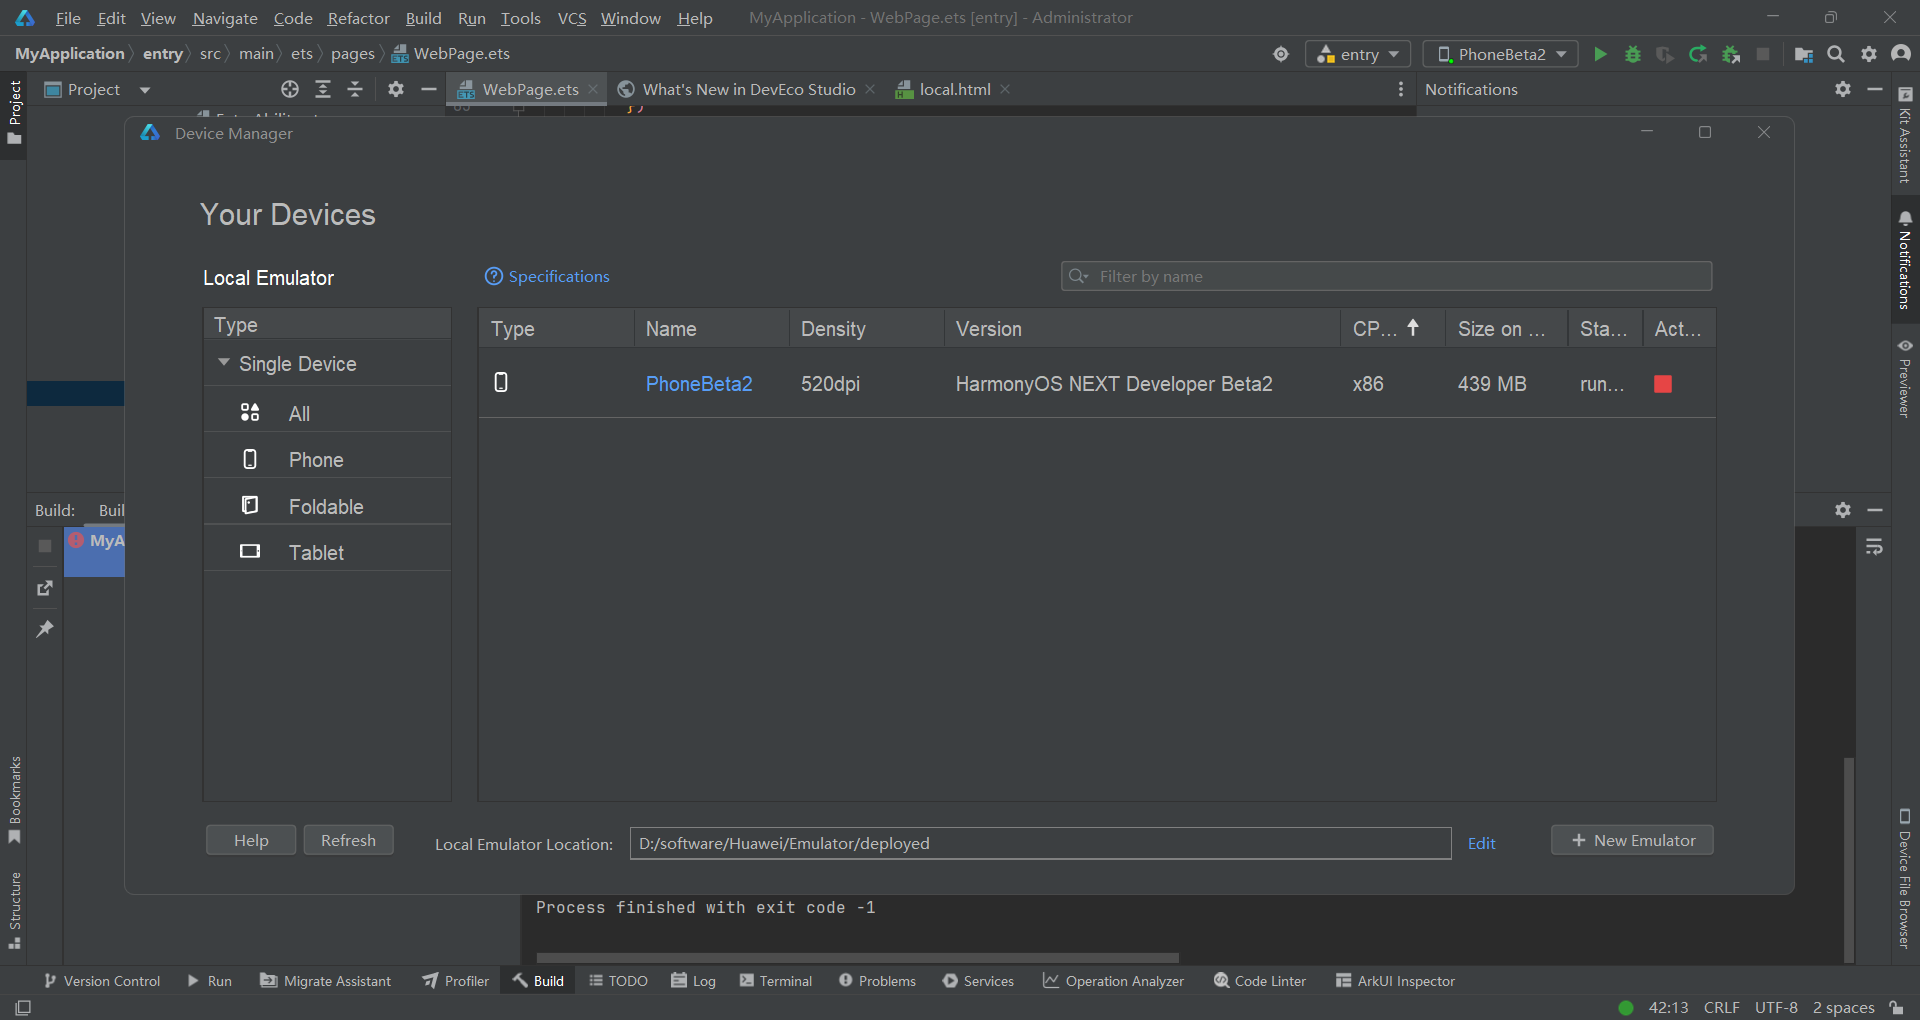Switch to the local.html editor tab
The height and width of the screenshot is (1020, 1920).
(x=954, y=89)
